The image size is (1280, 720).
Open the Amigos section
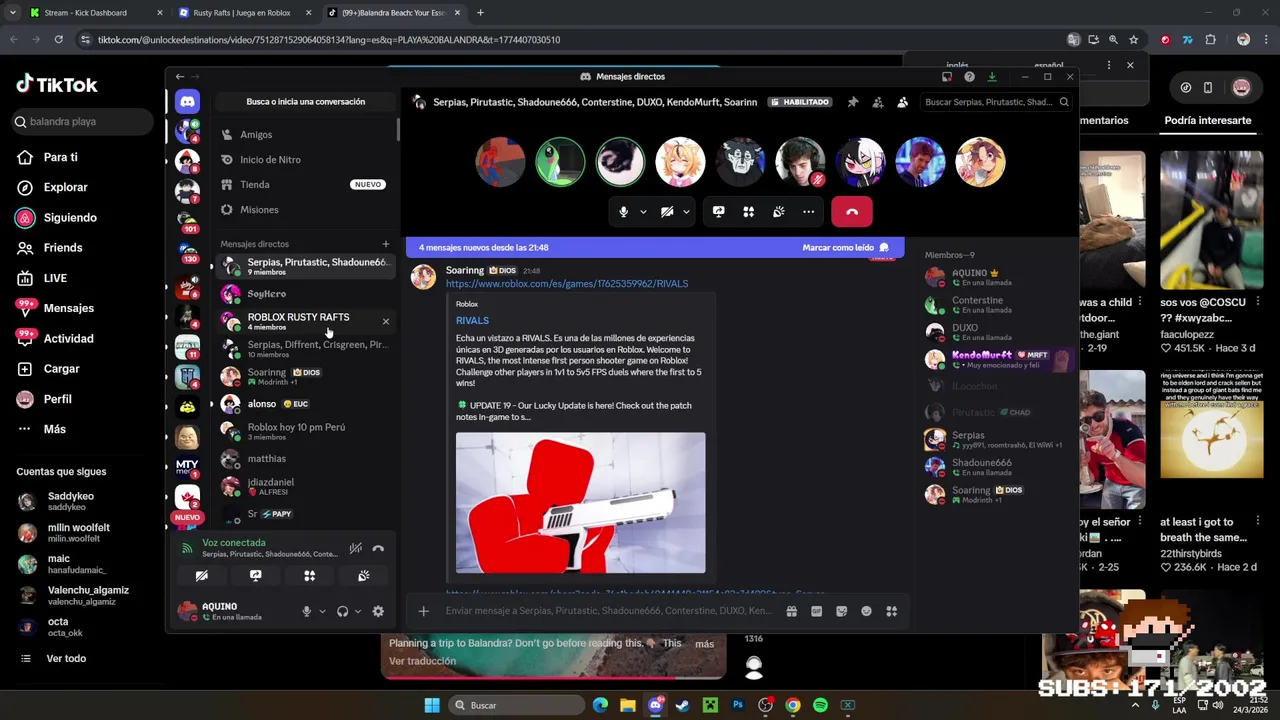point(305,135)
